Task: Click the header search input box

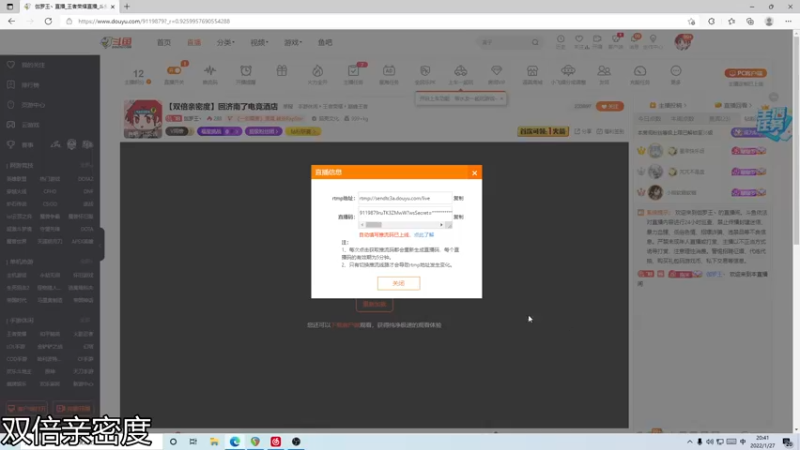Action: (x=504, y=42)
